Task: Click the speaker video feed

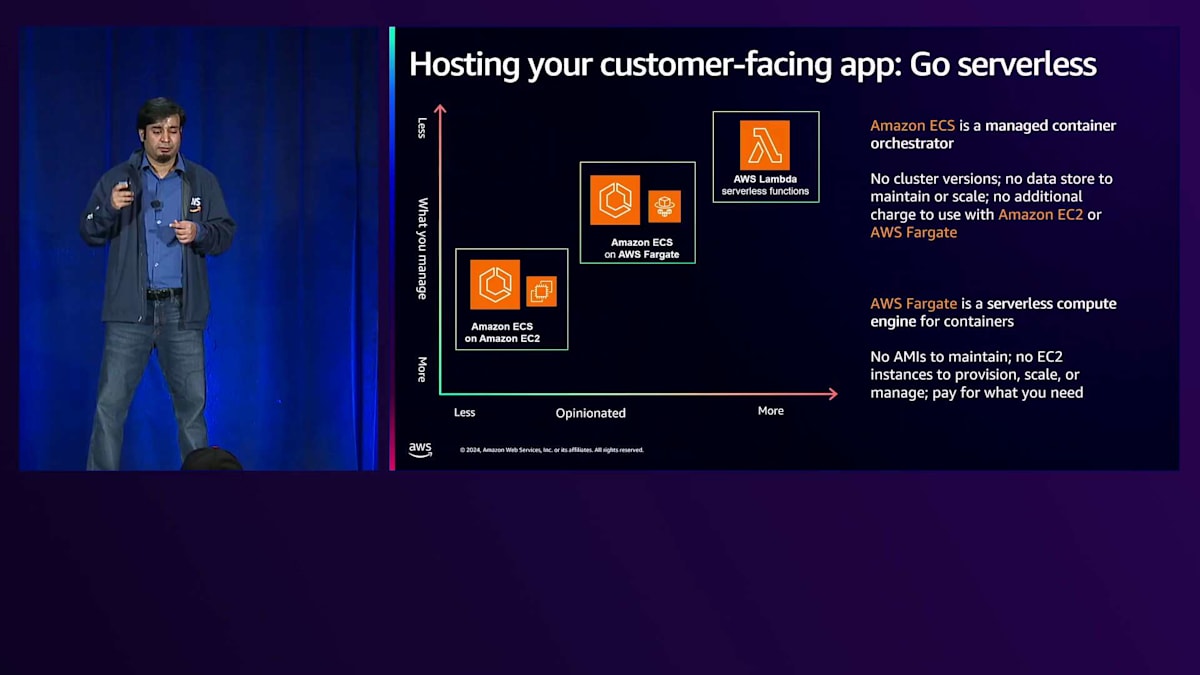Action: tap(199, 248)
